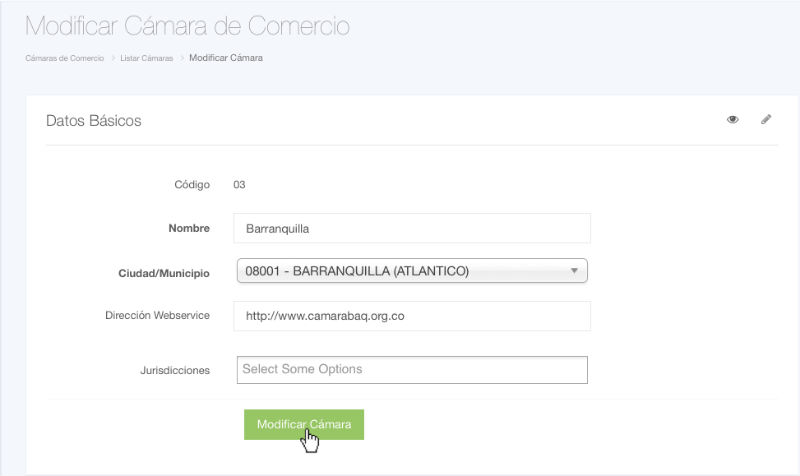Click the eye icon in Datos Básicos panel
Screen dimensions: 800x476
tap(733, 120)
